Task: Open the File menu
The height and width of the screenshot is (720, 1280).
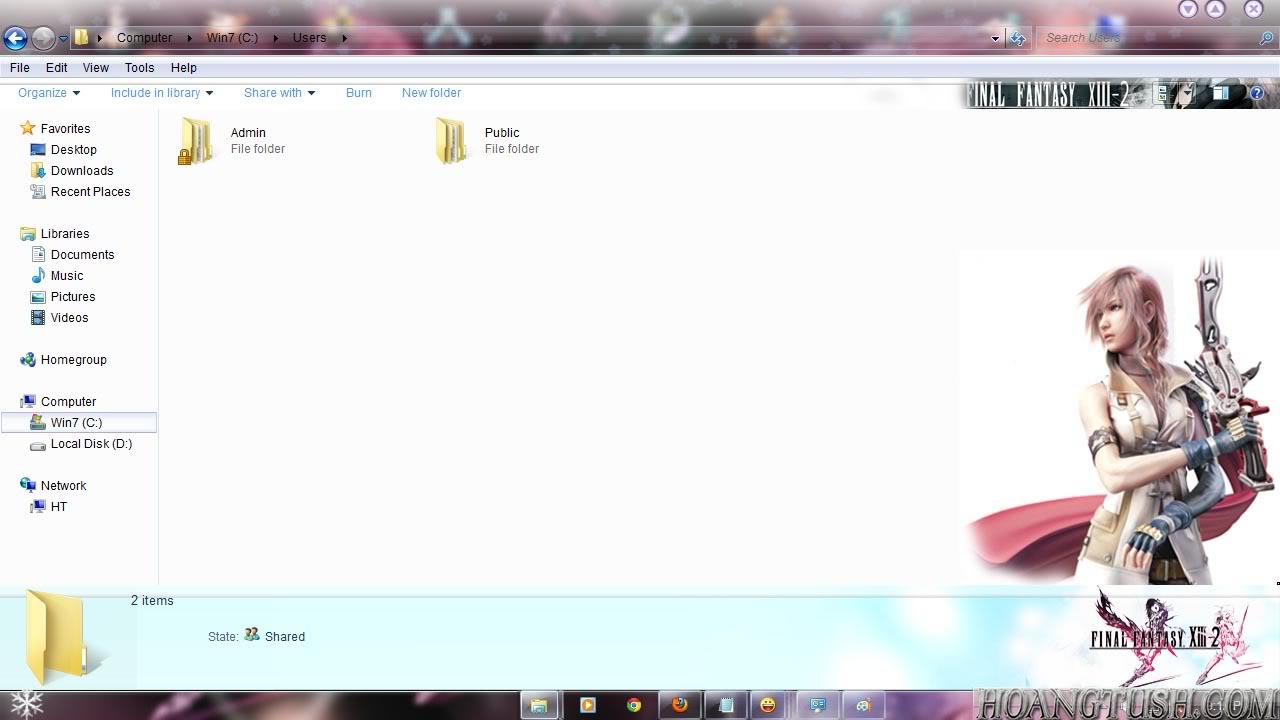Action: [x=20, y=68]
